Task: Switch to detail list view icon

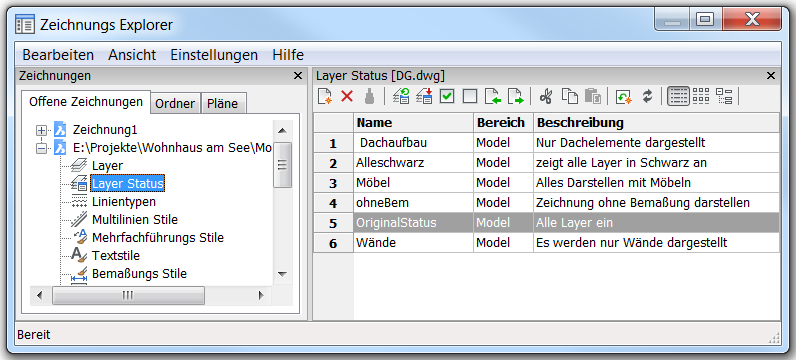Action: [x=678, y=96]
